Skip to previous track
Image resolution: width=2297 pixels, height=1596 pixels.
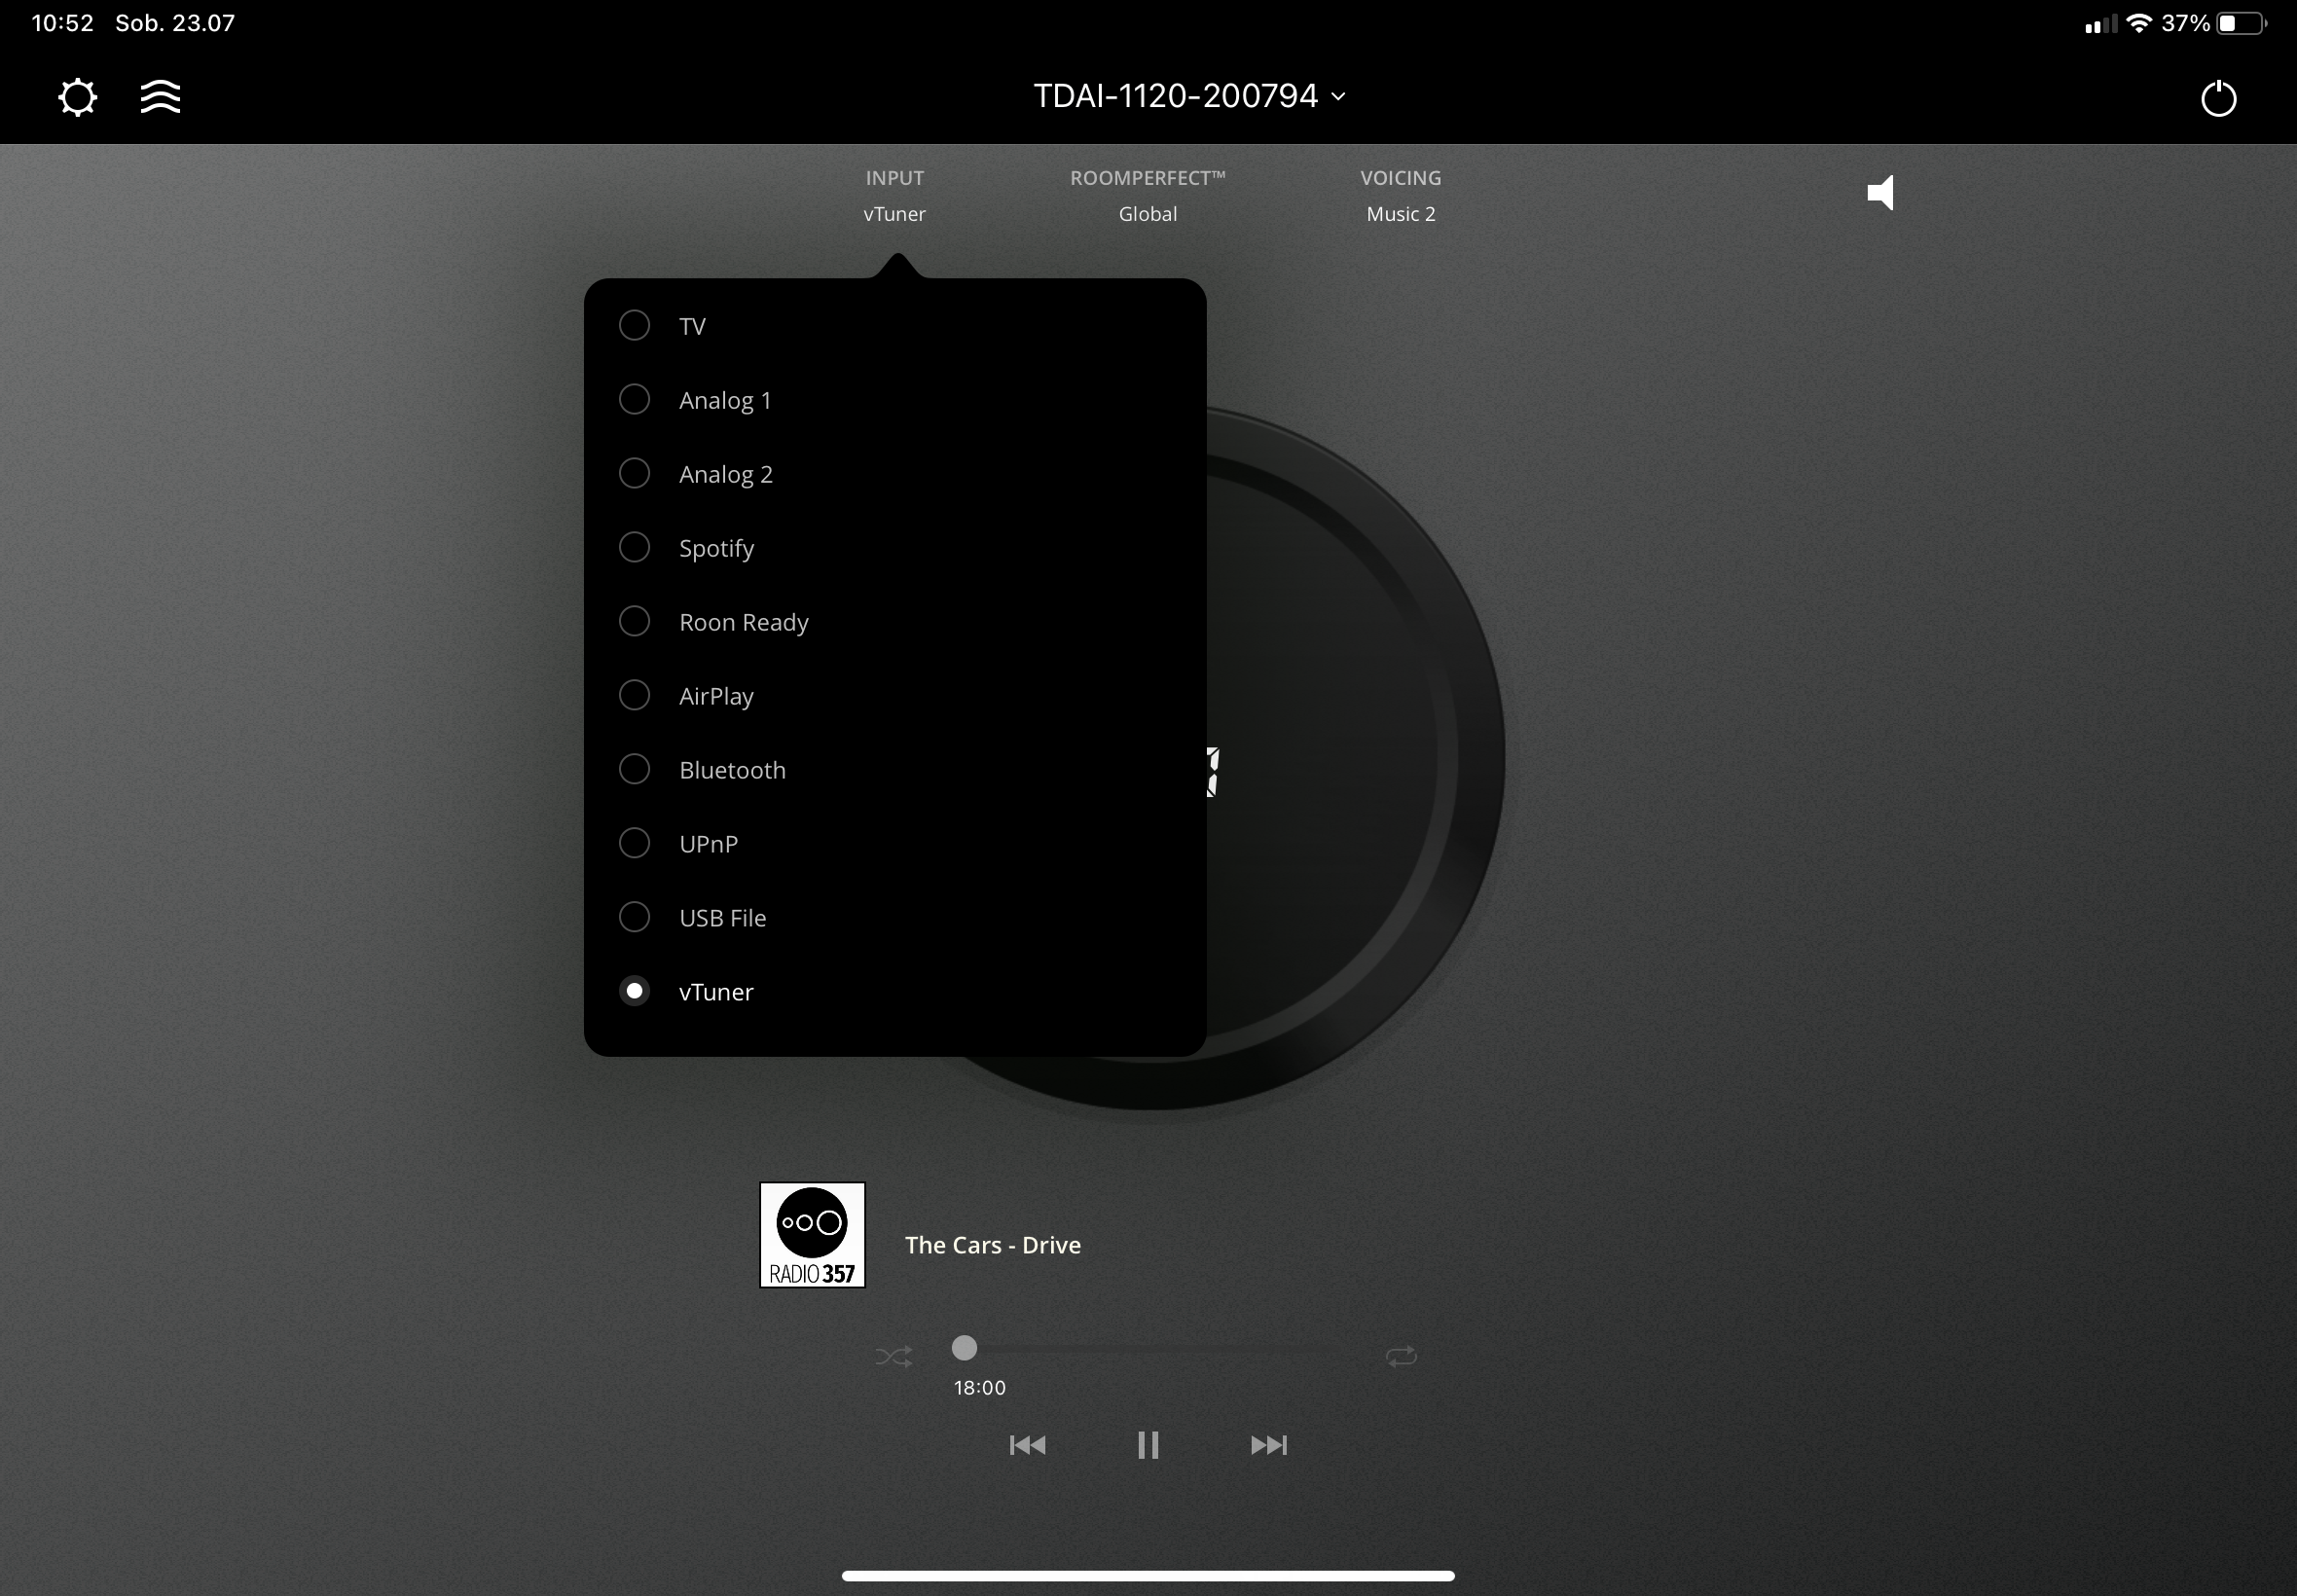click(x=1027, y=1445)
